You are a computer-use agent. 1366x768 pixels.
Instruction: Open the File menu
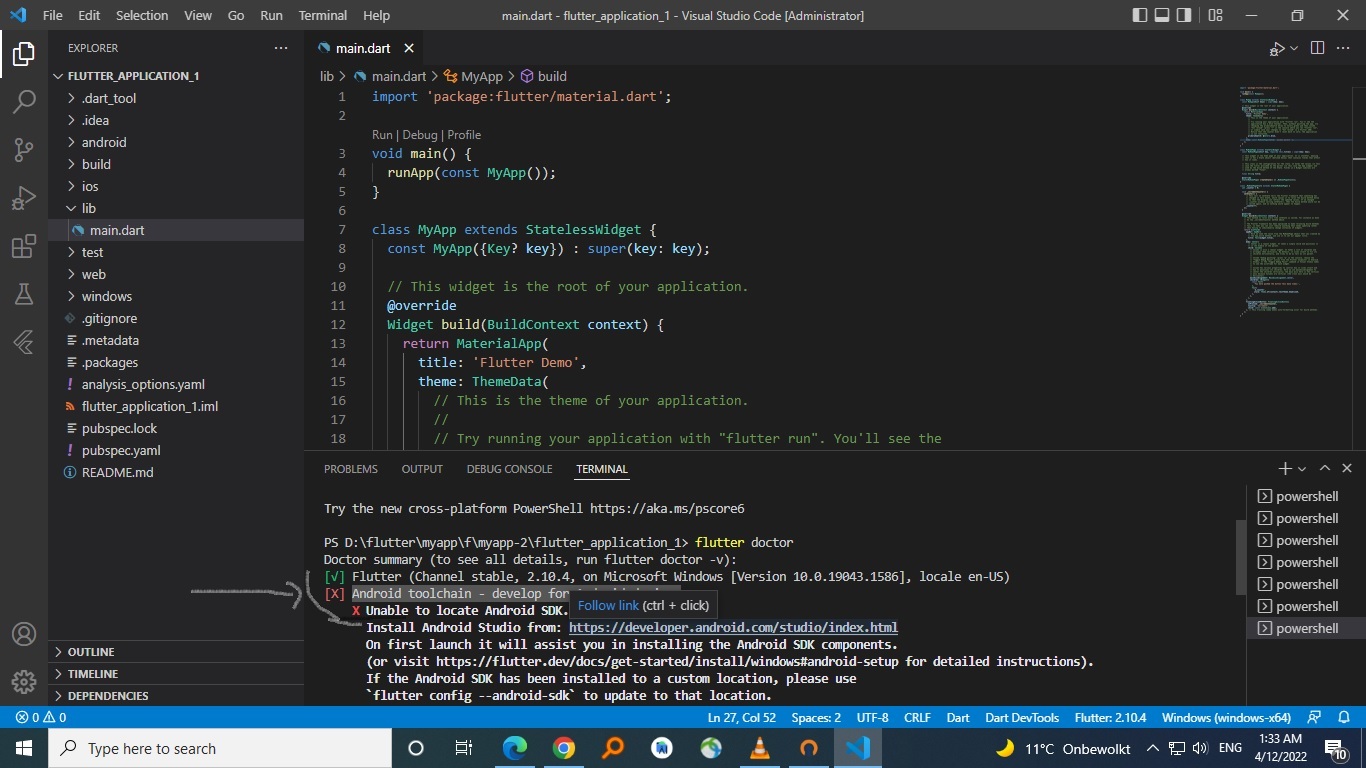(53, 15)
